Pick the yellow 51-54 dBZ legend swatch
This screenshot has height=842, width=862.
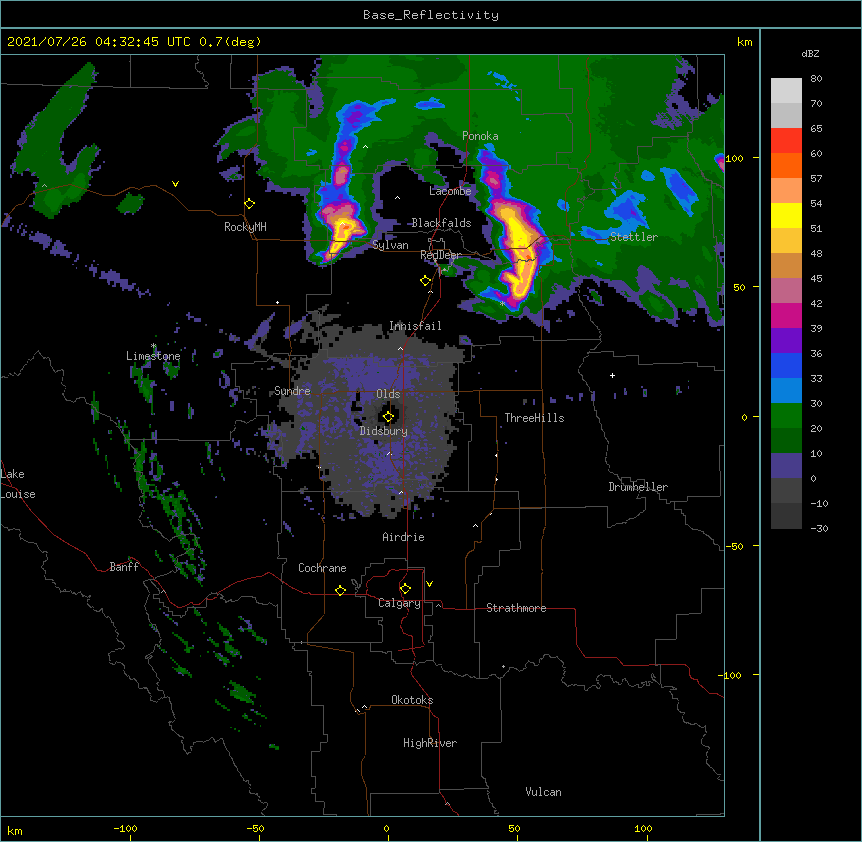(x=786, y=216)
